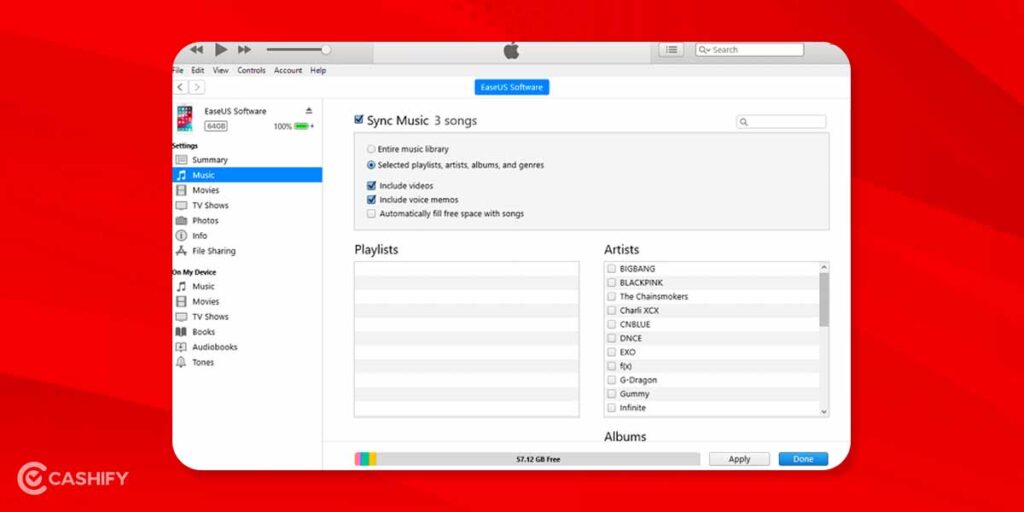Go back with the left arrow
The height and width of the screenshot is (512, 1024).
[181, 87]
